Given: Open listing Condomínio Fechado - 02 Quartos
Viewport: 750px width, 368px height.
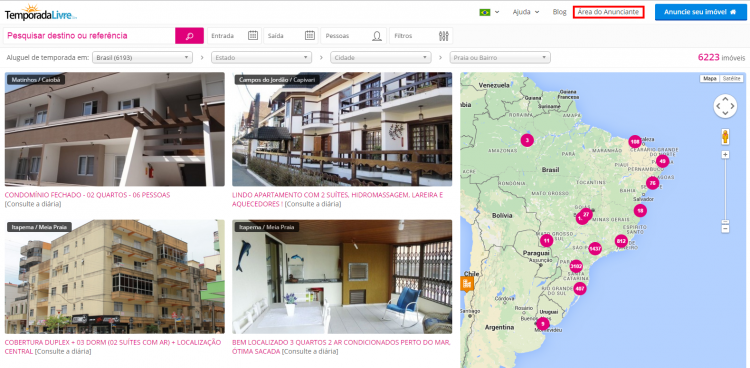Looking at the screenshot, I should tap(87, 195).
